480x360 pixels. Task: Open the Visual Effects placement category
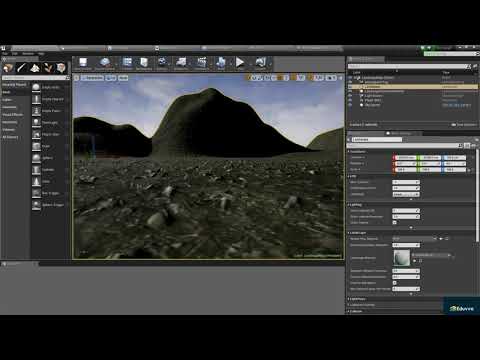pos(15,115)
